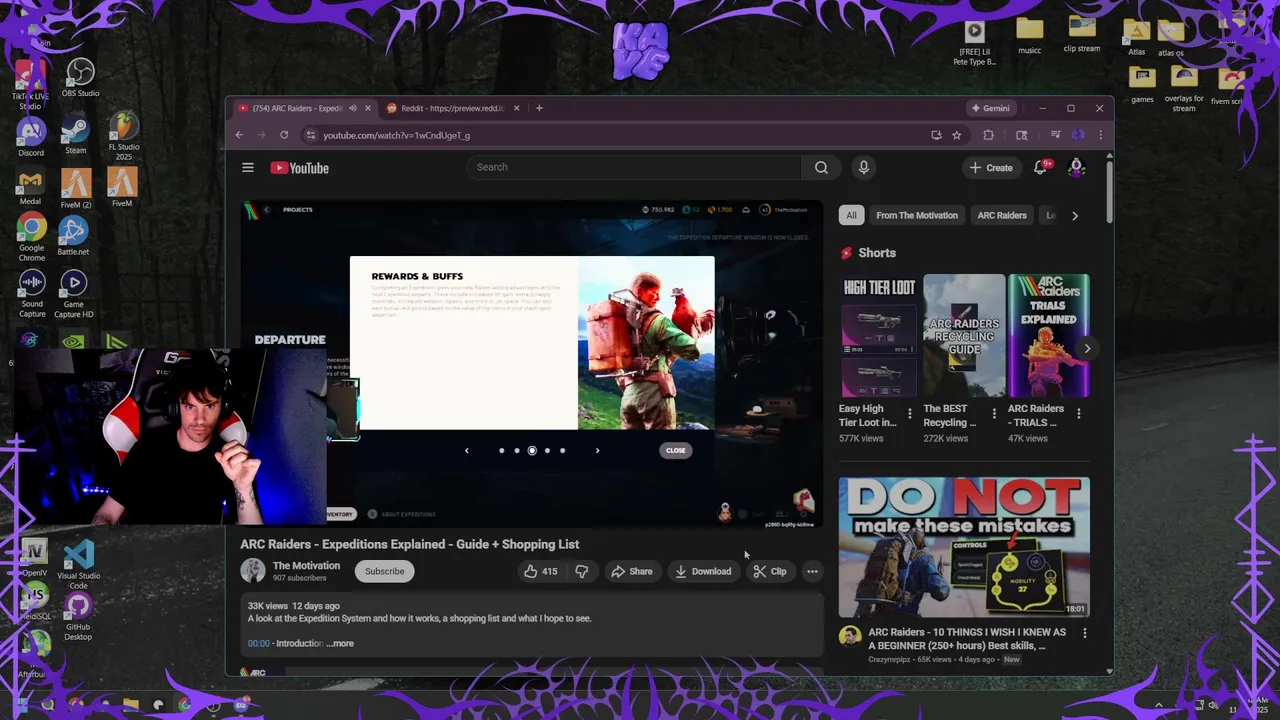Click the YouTube logo
The height and width of the screenshot is (720, 1280).
point(299,168)
